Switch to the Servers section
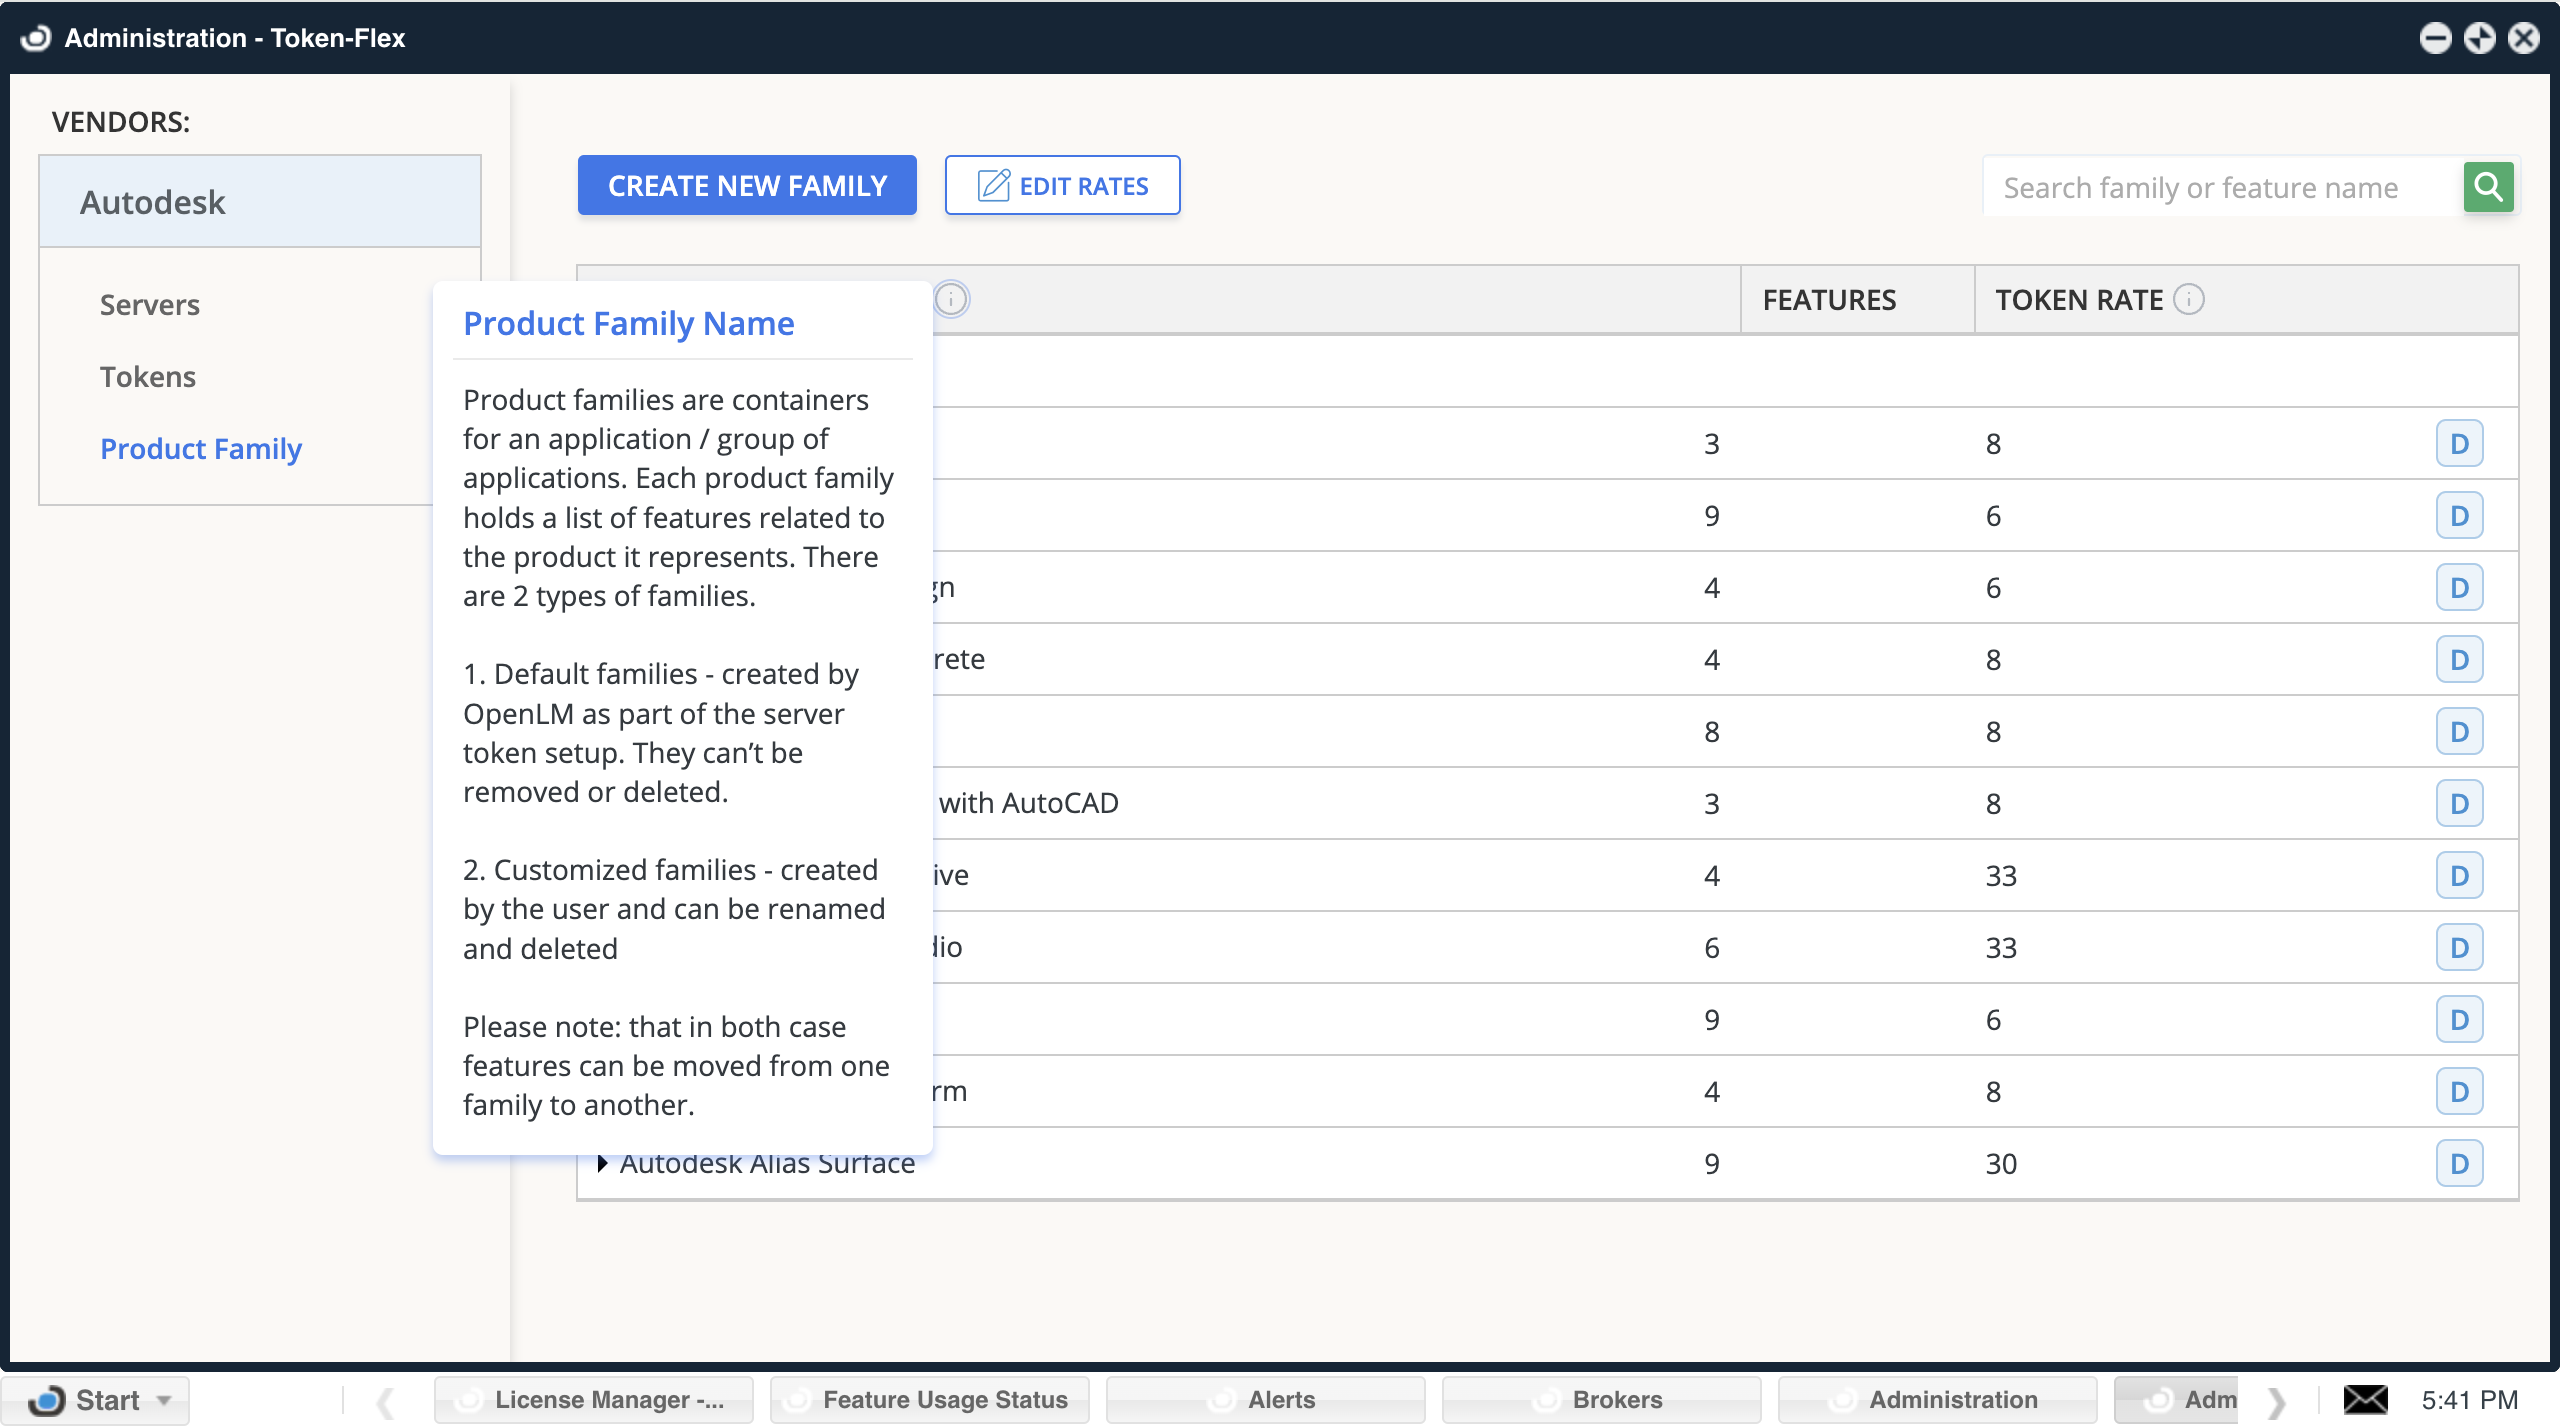Image resolution: width=2560 pixels, height=1428 pixels. (x=149, y=304)
